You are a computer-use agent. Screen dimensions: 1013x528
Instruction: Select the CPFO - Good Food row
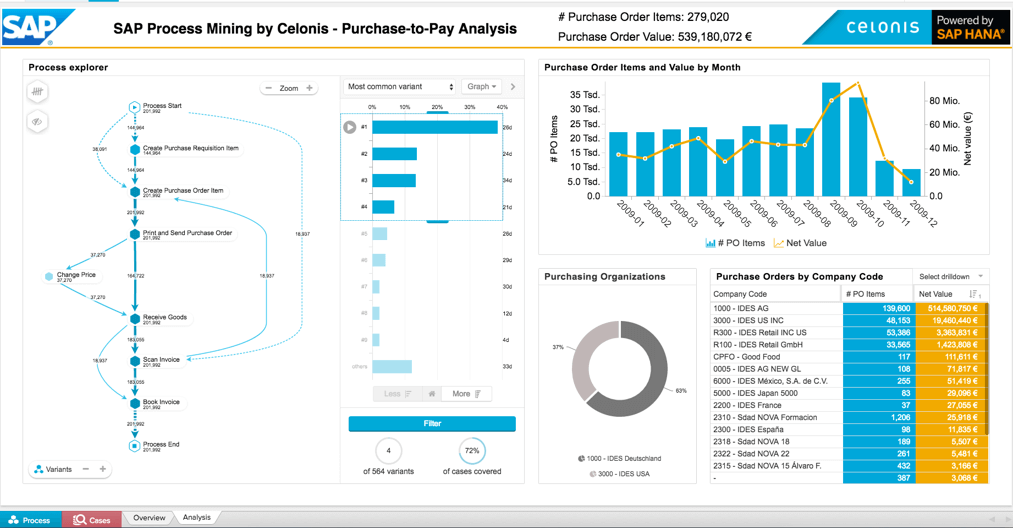pos(849,357)
